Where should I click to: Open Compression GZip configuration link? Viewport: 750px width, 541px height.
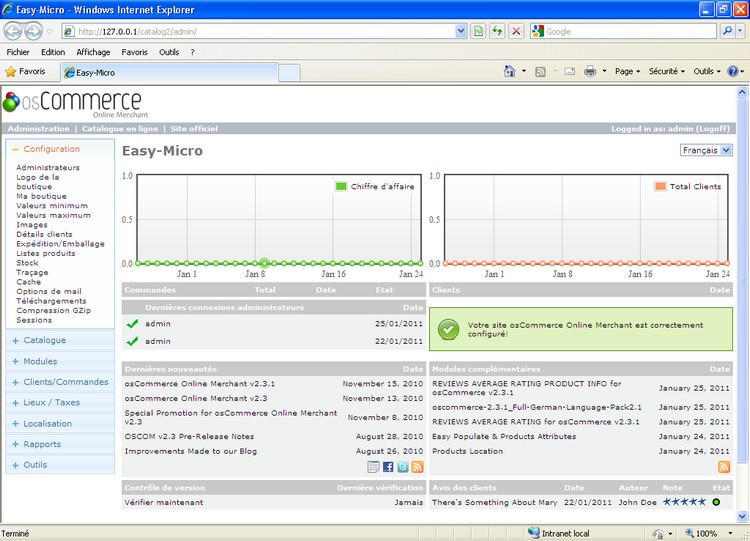[x=54, y=310]
